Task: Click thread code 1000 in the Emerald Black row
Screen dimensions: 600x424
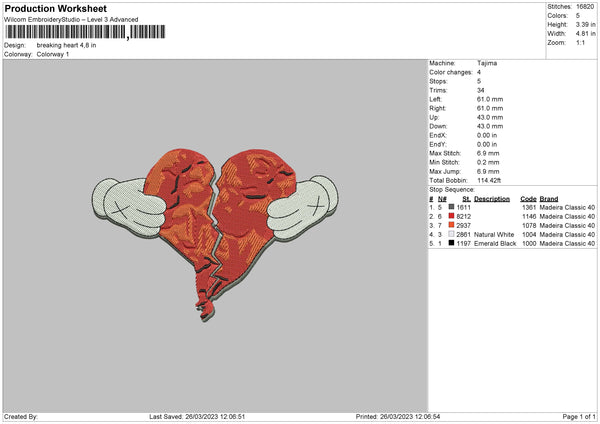Action: pyautogui.click(x=529, y=243)
